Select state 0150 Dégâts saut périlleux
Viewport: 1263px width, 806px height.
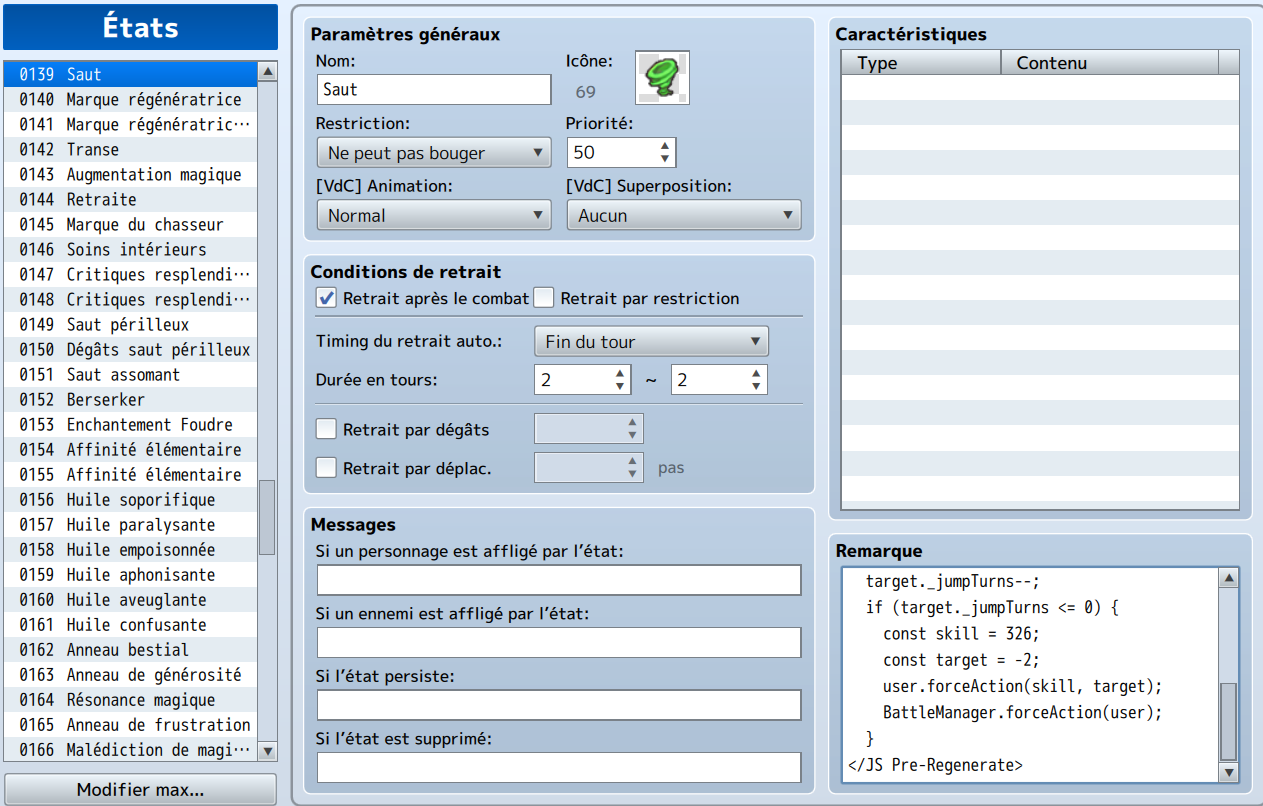pyautogui.click(x=130, y=349)
